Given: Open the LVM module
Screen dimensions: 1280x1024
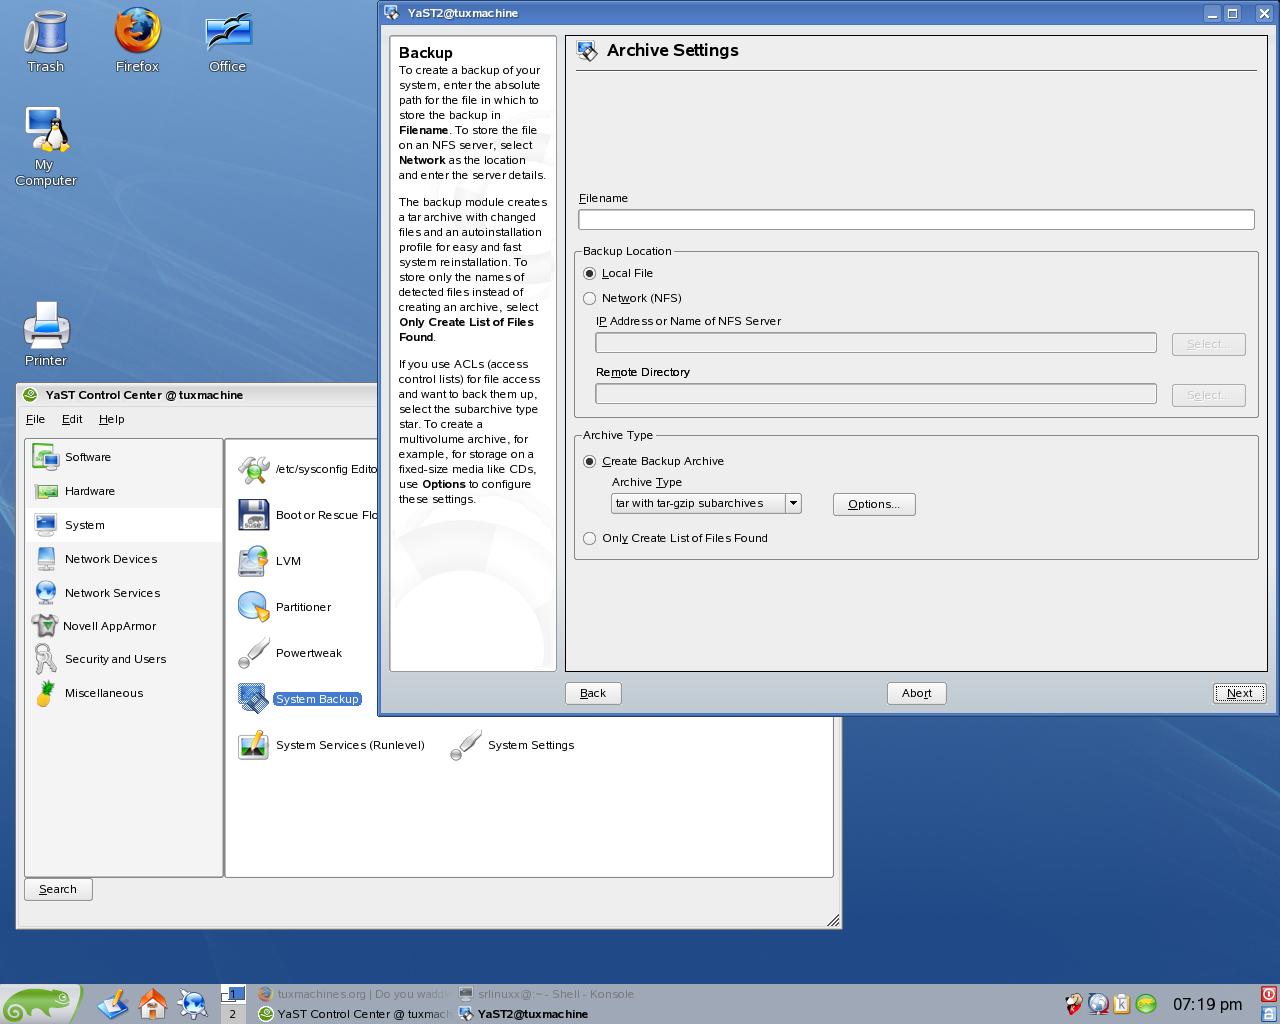Looking at the screenshot, I should click(269, 561).
